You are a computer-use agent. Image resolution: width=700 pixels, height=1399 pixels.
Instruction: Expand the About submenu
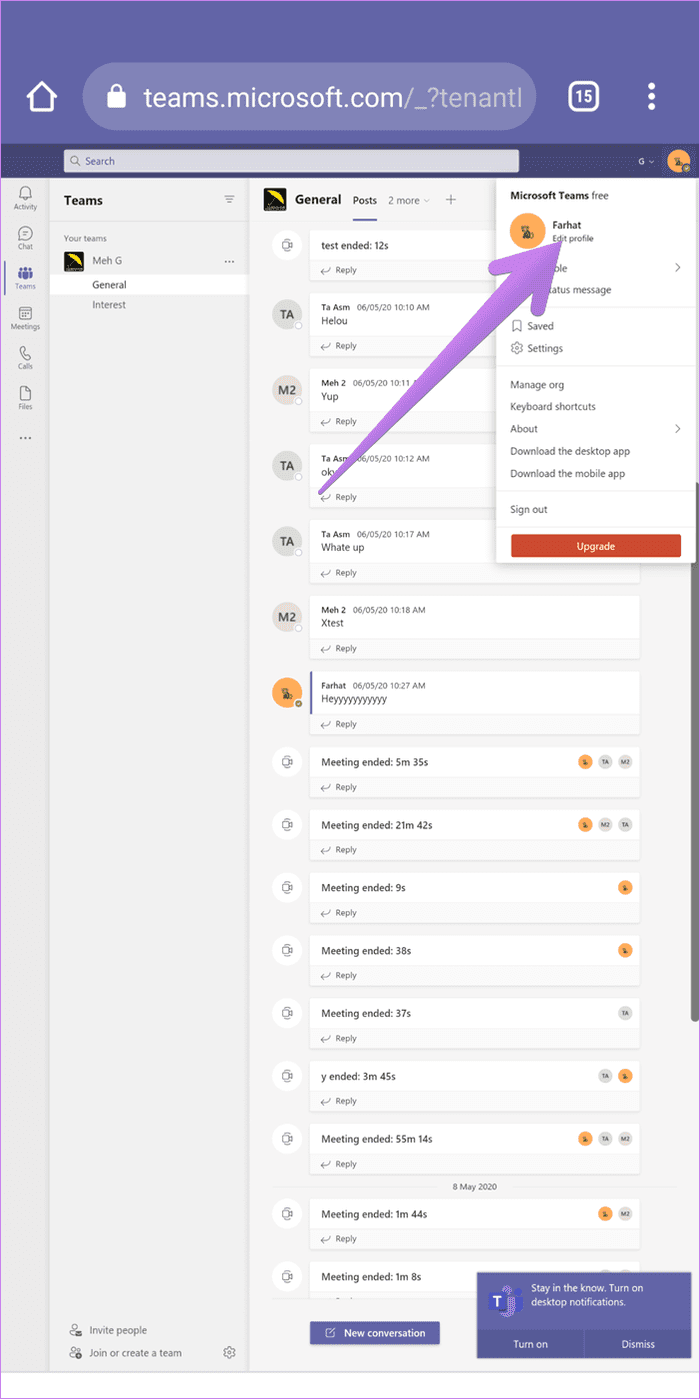595,429
